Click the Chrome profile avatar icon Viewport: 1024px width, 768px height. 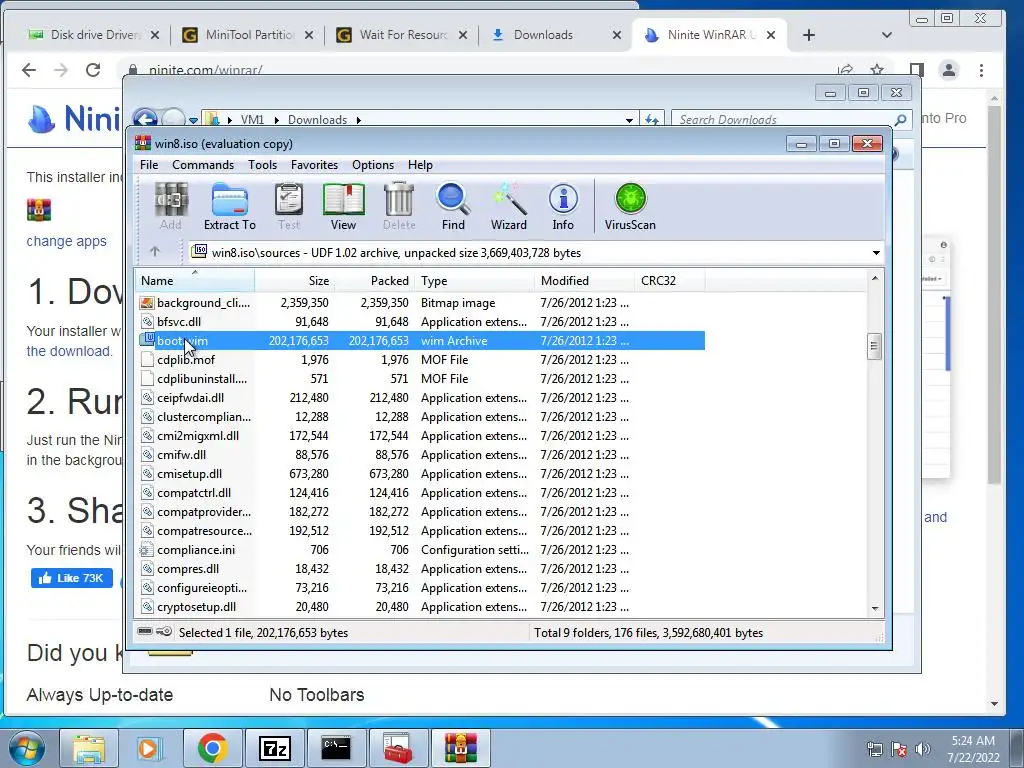pyautogui.click(x=949, y=70)
